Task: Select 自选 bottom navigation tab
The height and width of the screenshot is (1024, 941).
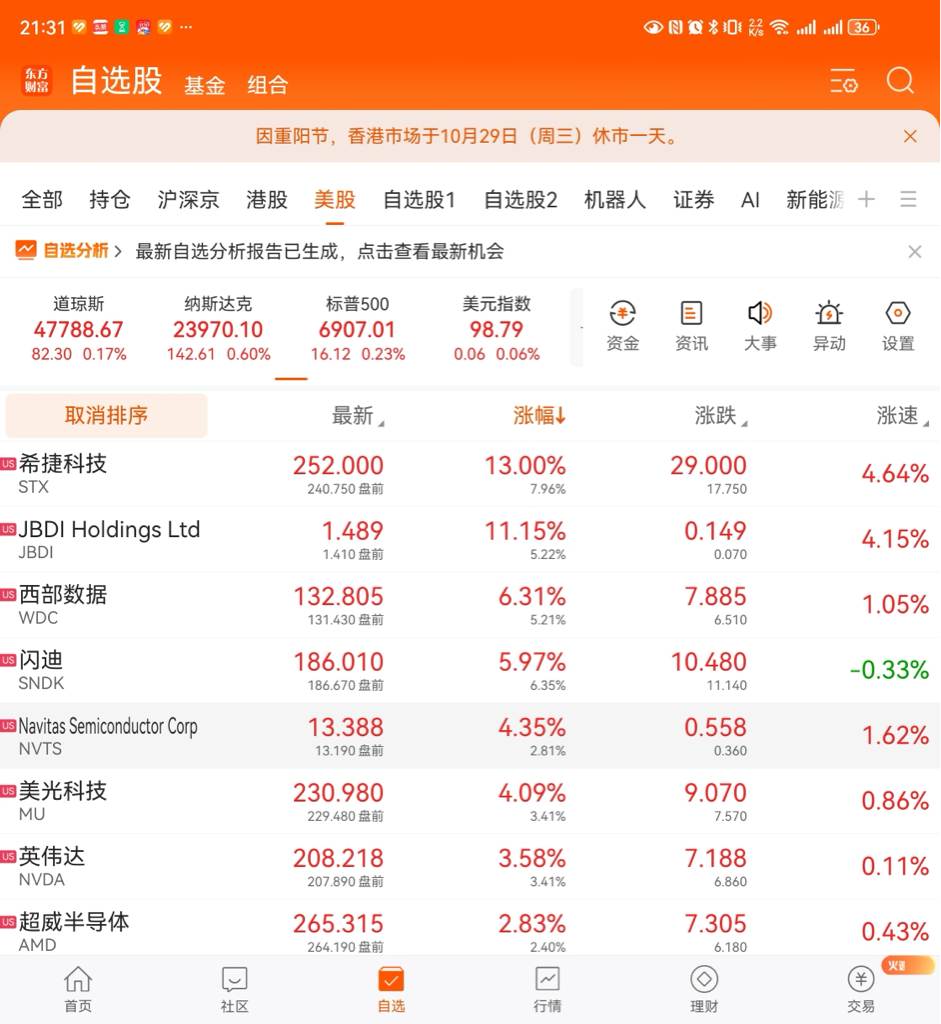Action: coord(391,989)
